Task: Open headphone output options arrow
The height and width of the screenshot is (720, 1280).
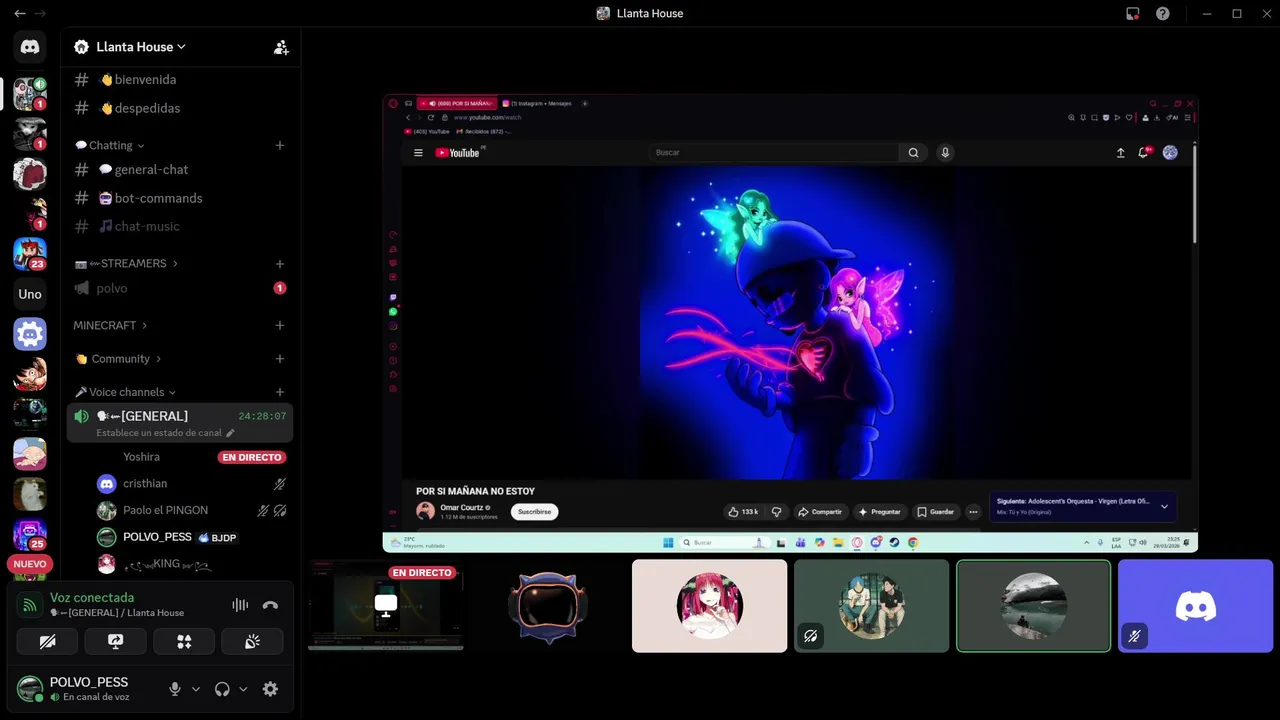Action: tap(243, 689)
